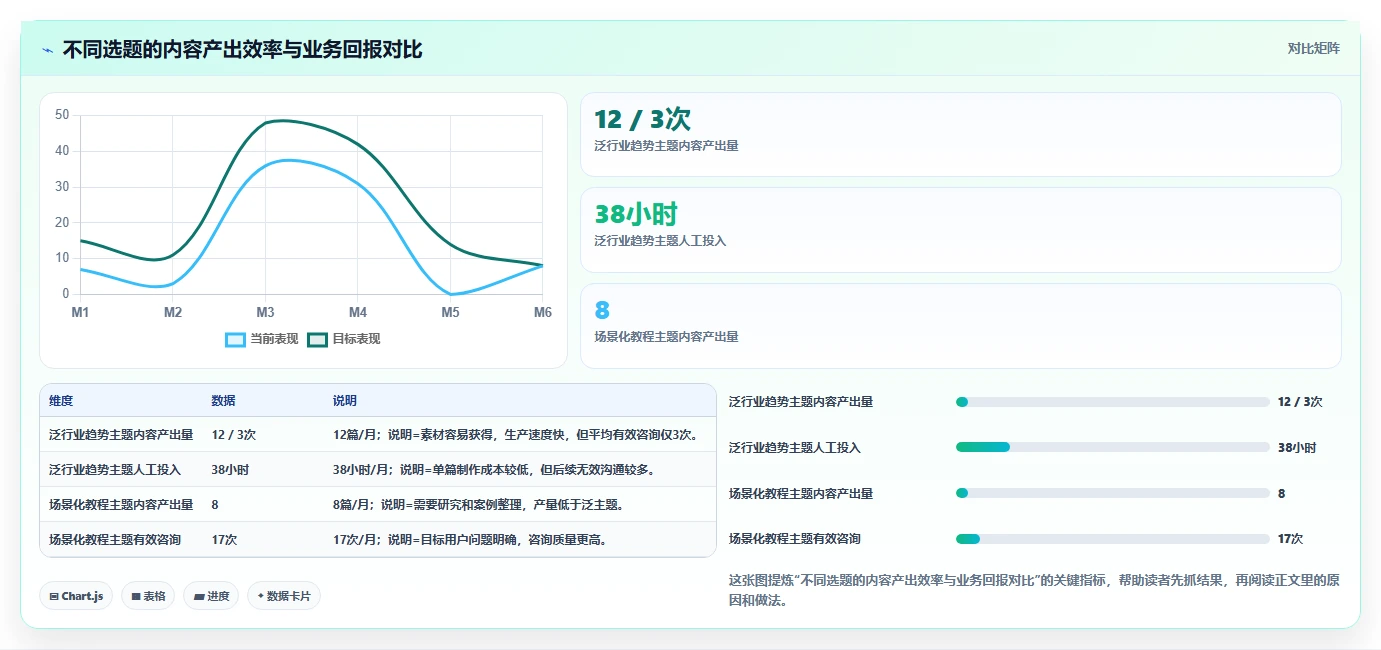Click the M5 axis label
Screen dimensions: 1381x650
pyautogui.click(x=450, y=313)
